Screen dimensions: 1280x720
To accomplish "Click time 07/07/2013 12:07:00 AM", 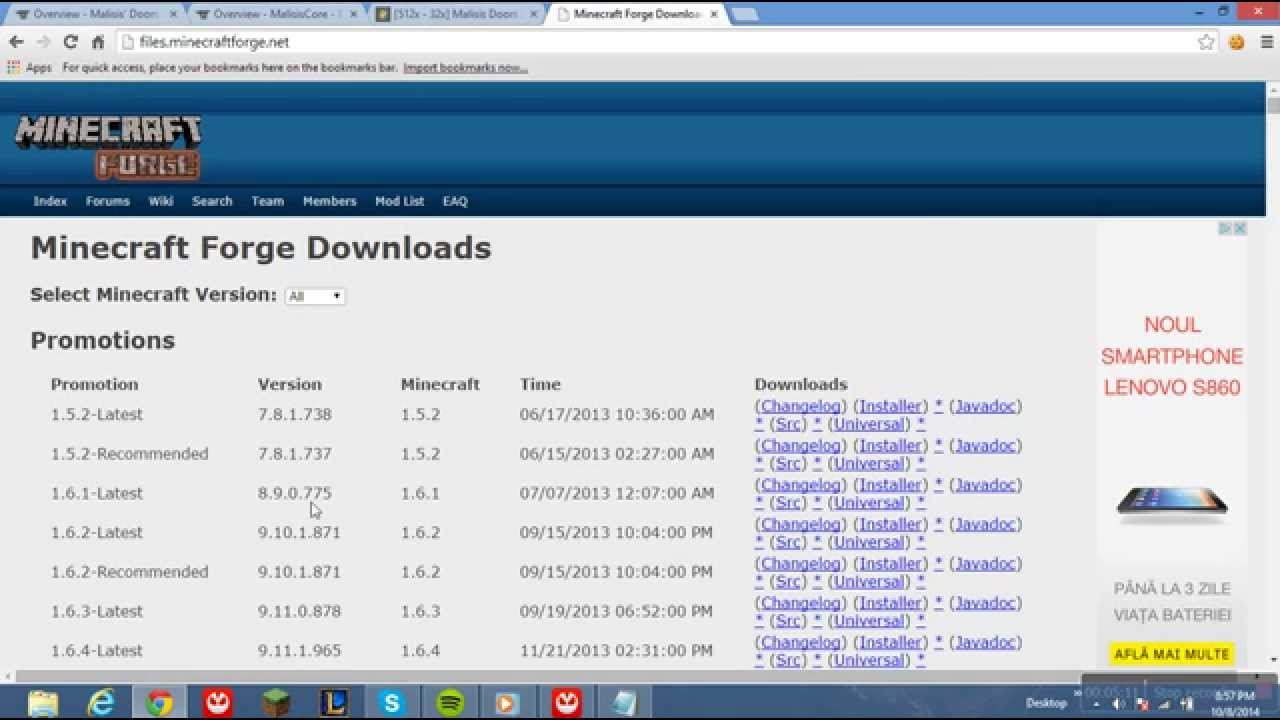I will 617,493.
